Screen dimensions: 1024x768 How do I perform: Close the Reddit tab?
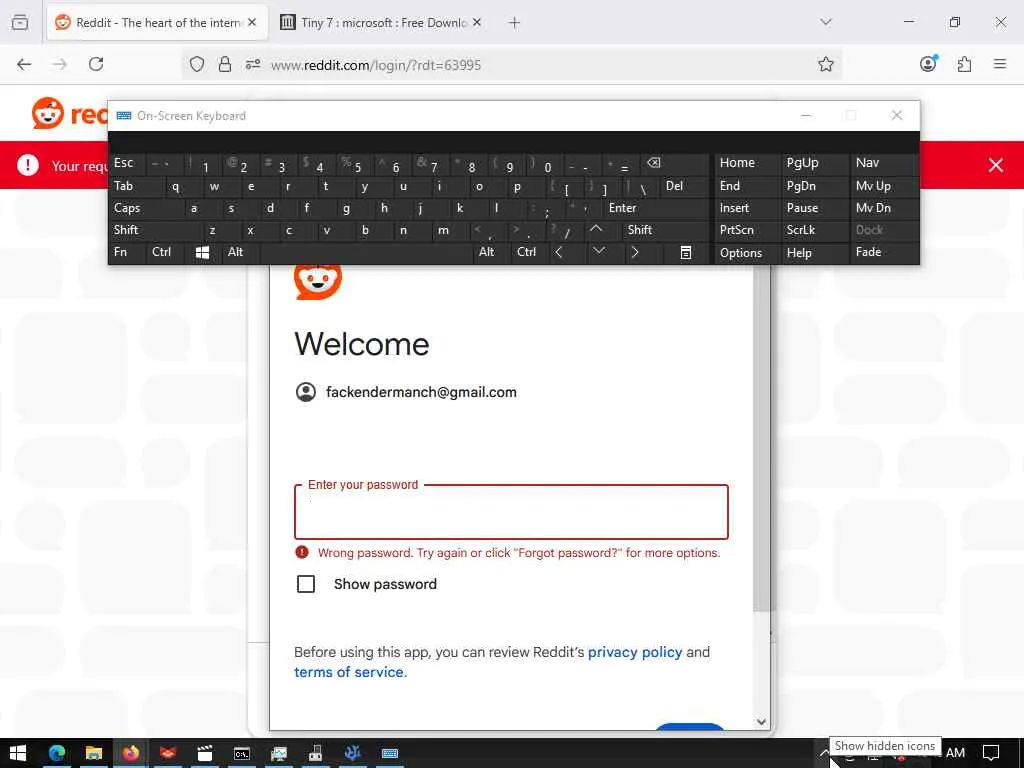(252, 22)
